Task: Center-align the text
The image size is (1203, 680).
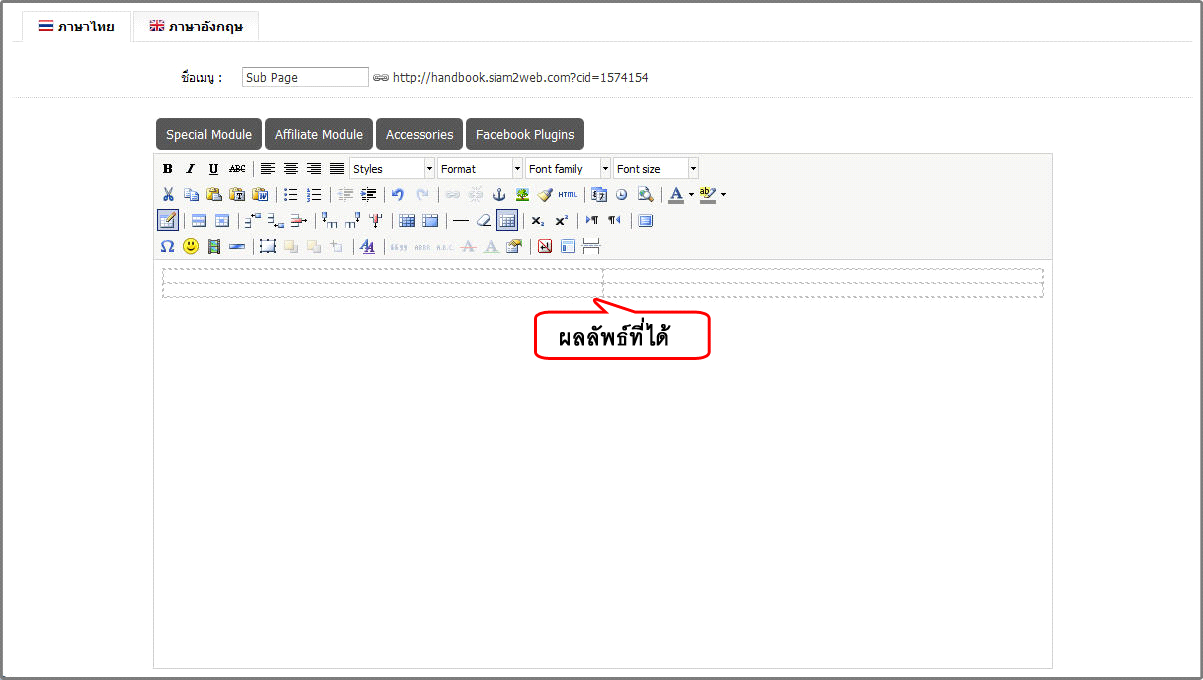Action: (291, 169)
